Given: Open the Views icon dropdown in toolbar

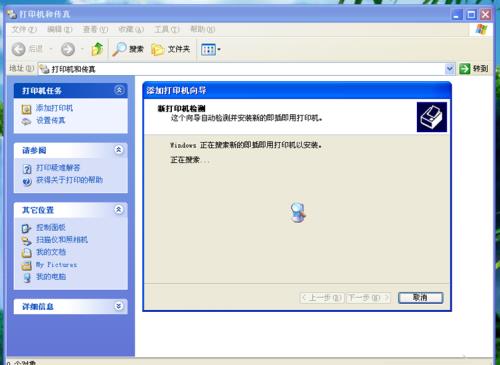Looking at the screenshot, I should coord(211,50).
